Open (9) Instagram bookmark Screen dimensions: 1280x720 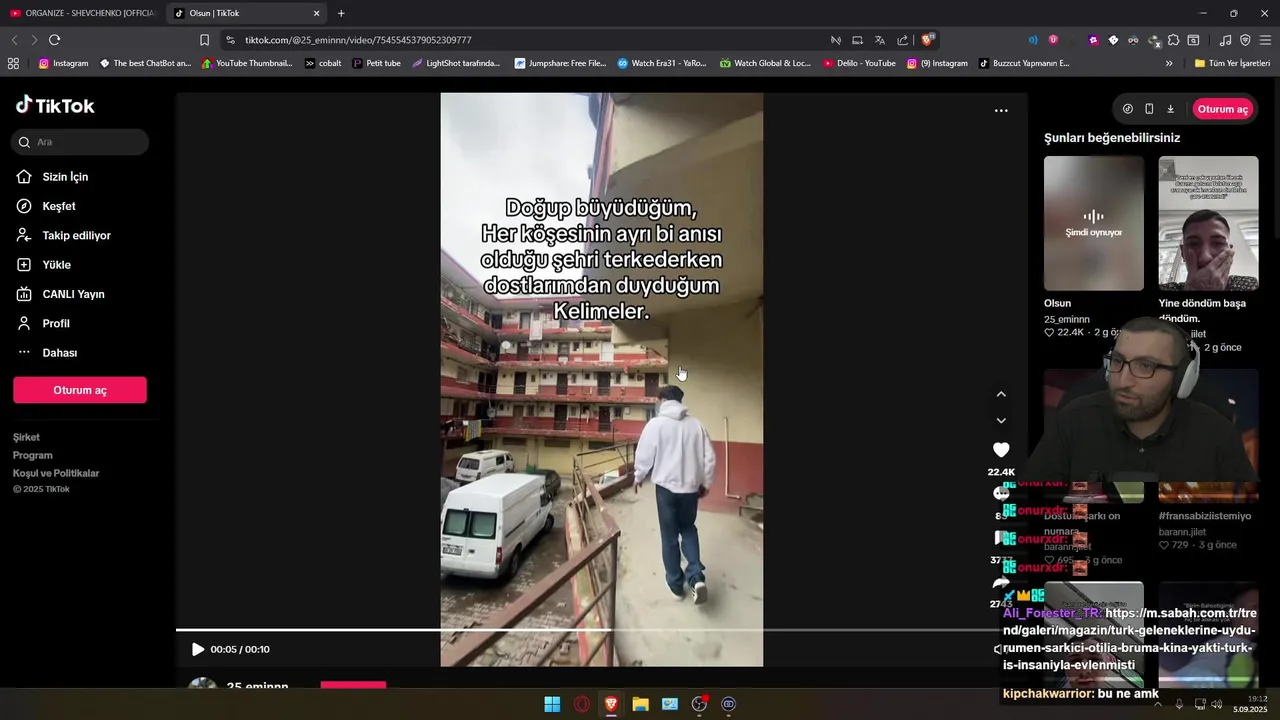[x=937, y=63]
